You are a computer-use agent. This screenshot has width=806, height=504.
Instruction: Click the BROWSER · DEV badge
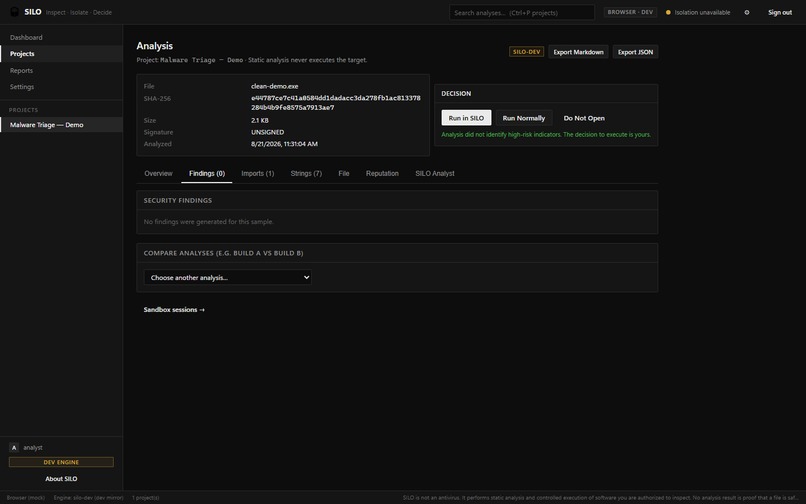[x=630, y=12]
